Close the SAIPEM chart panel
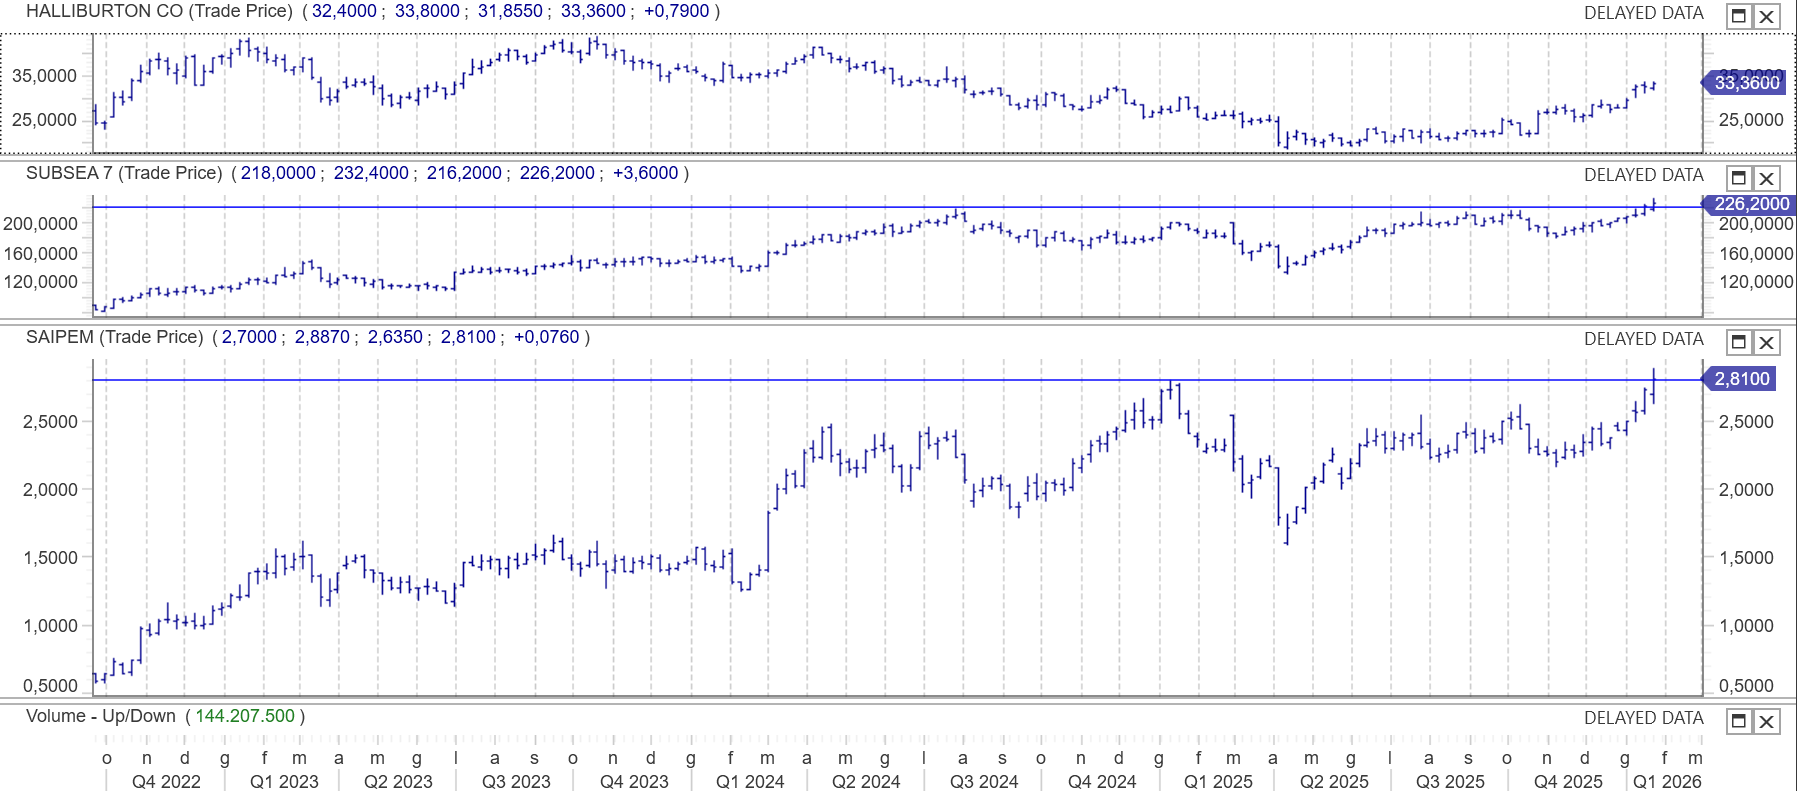 click(x=1767, y=342)
